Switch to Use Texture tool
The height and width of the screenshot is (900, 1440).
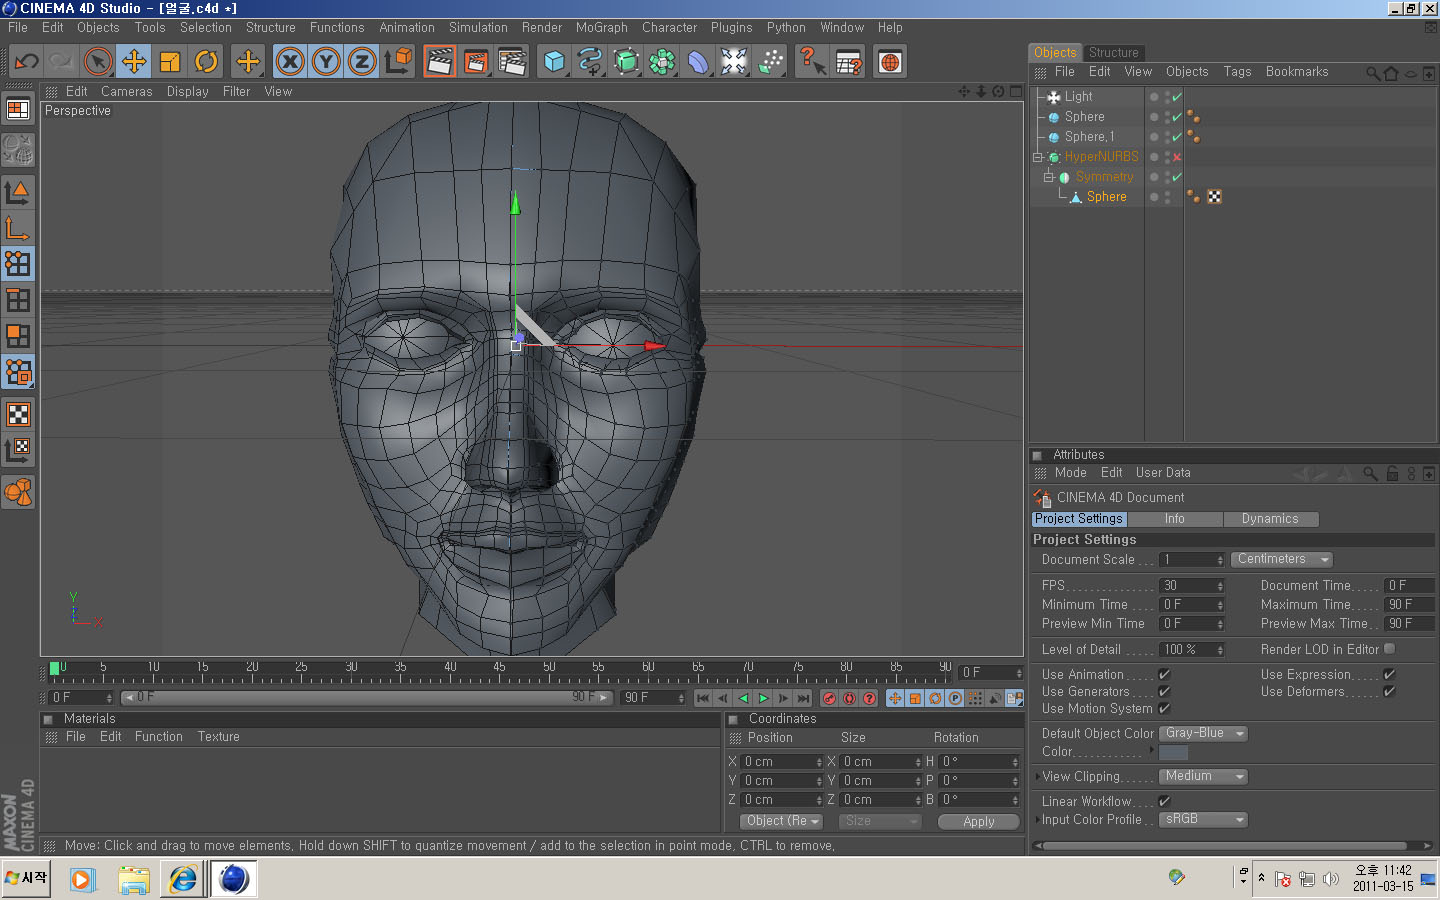(18, 414)
